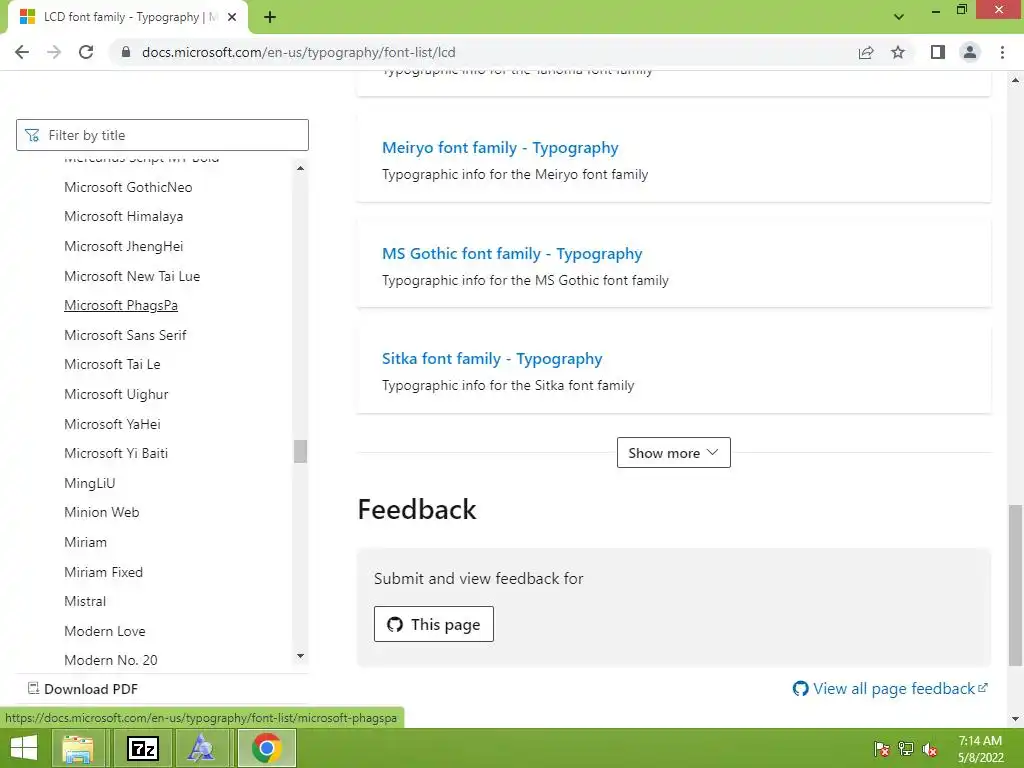The image size is (1024, 768).
Task: Click page scrollbar thumb
Action: (x=1015, y=584)
